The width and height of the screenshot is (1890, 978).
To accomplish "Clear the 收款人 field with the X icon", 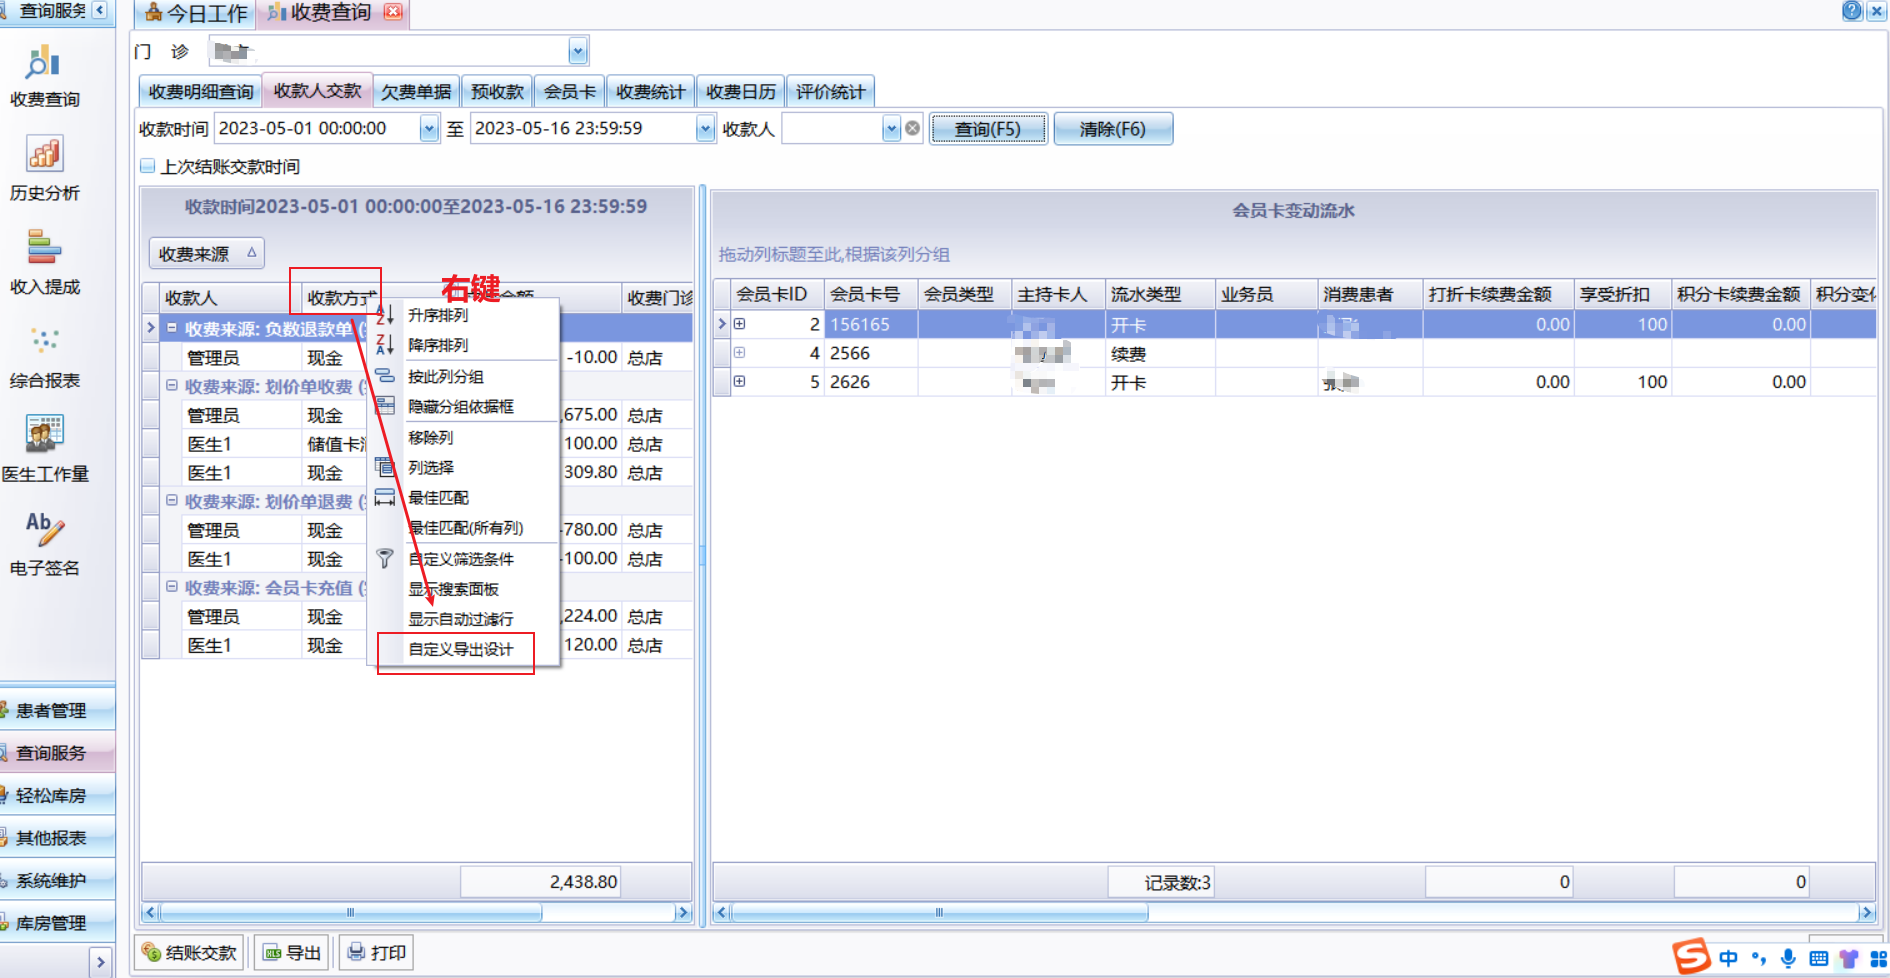I will 912,128.
